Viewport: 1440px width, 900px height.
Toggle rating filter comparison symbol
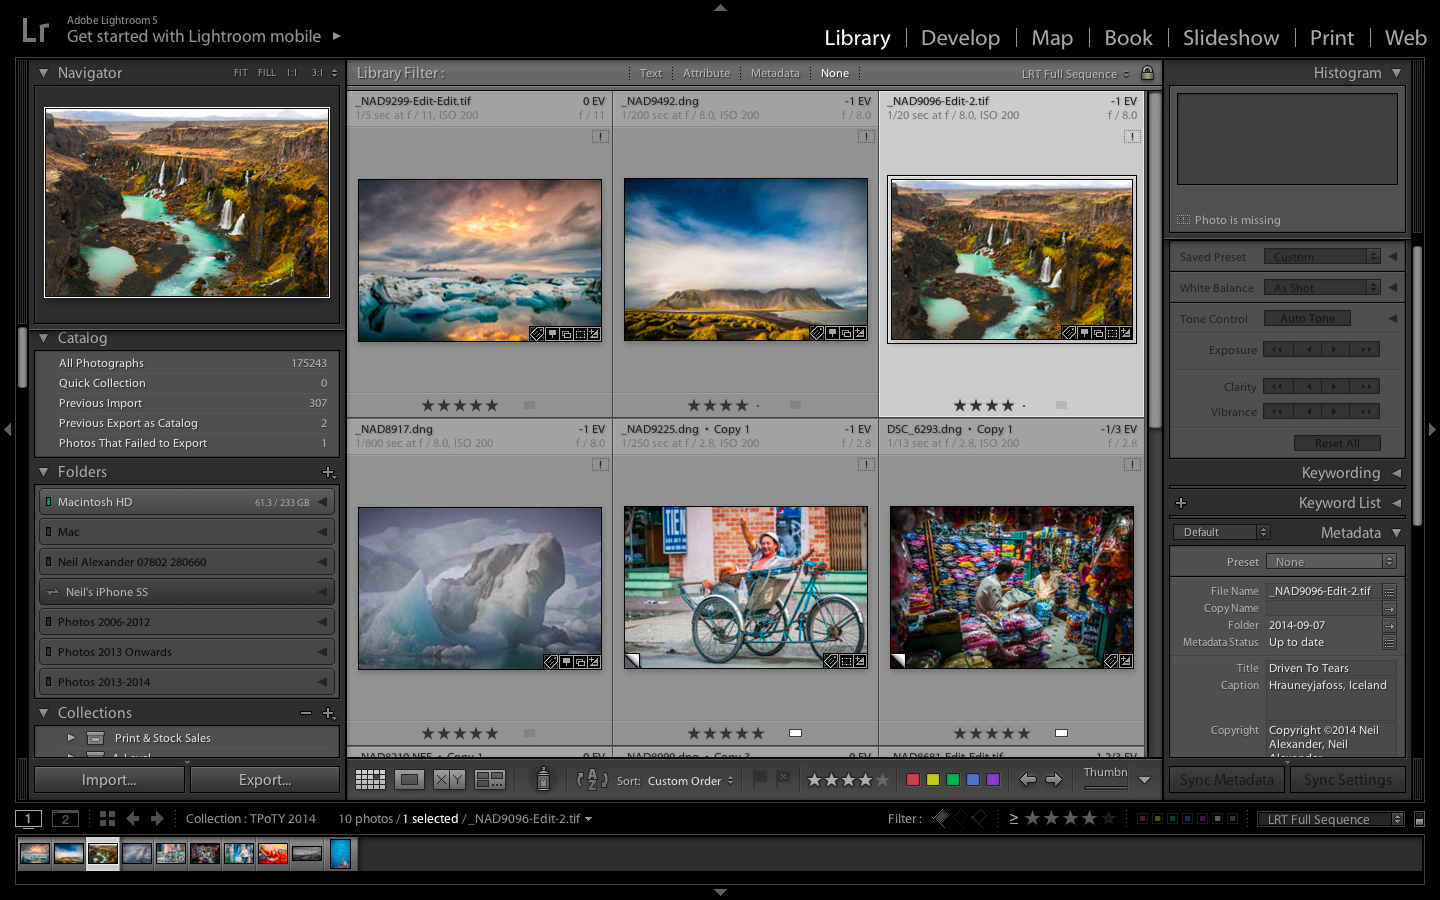tap(1013, 818)
